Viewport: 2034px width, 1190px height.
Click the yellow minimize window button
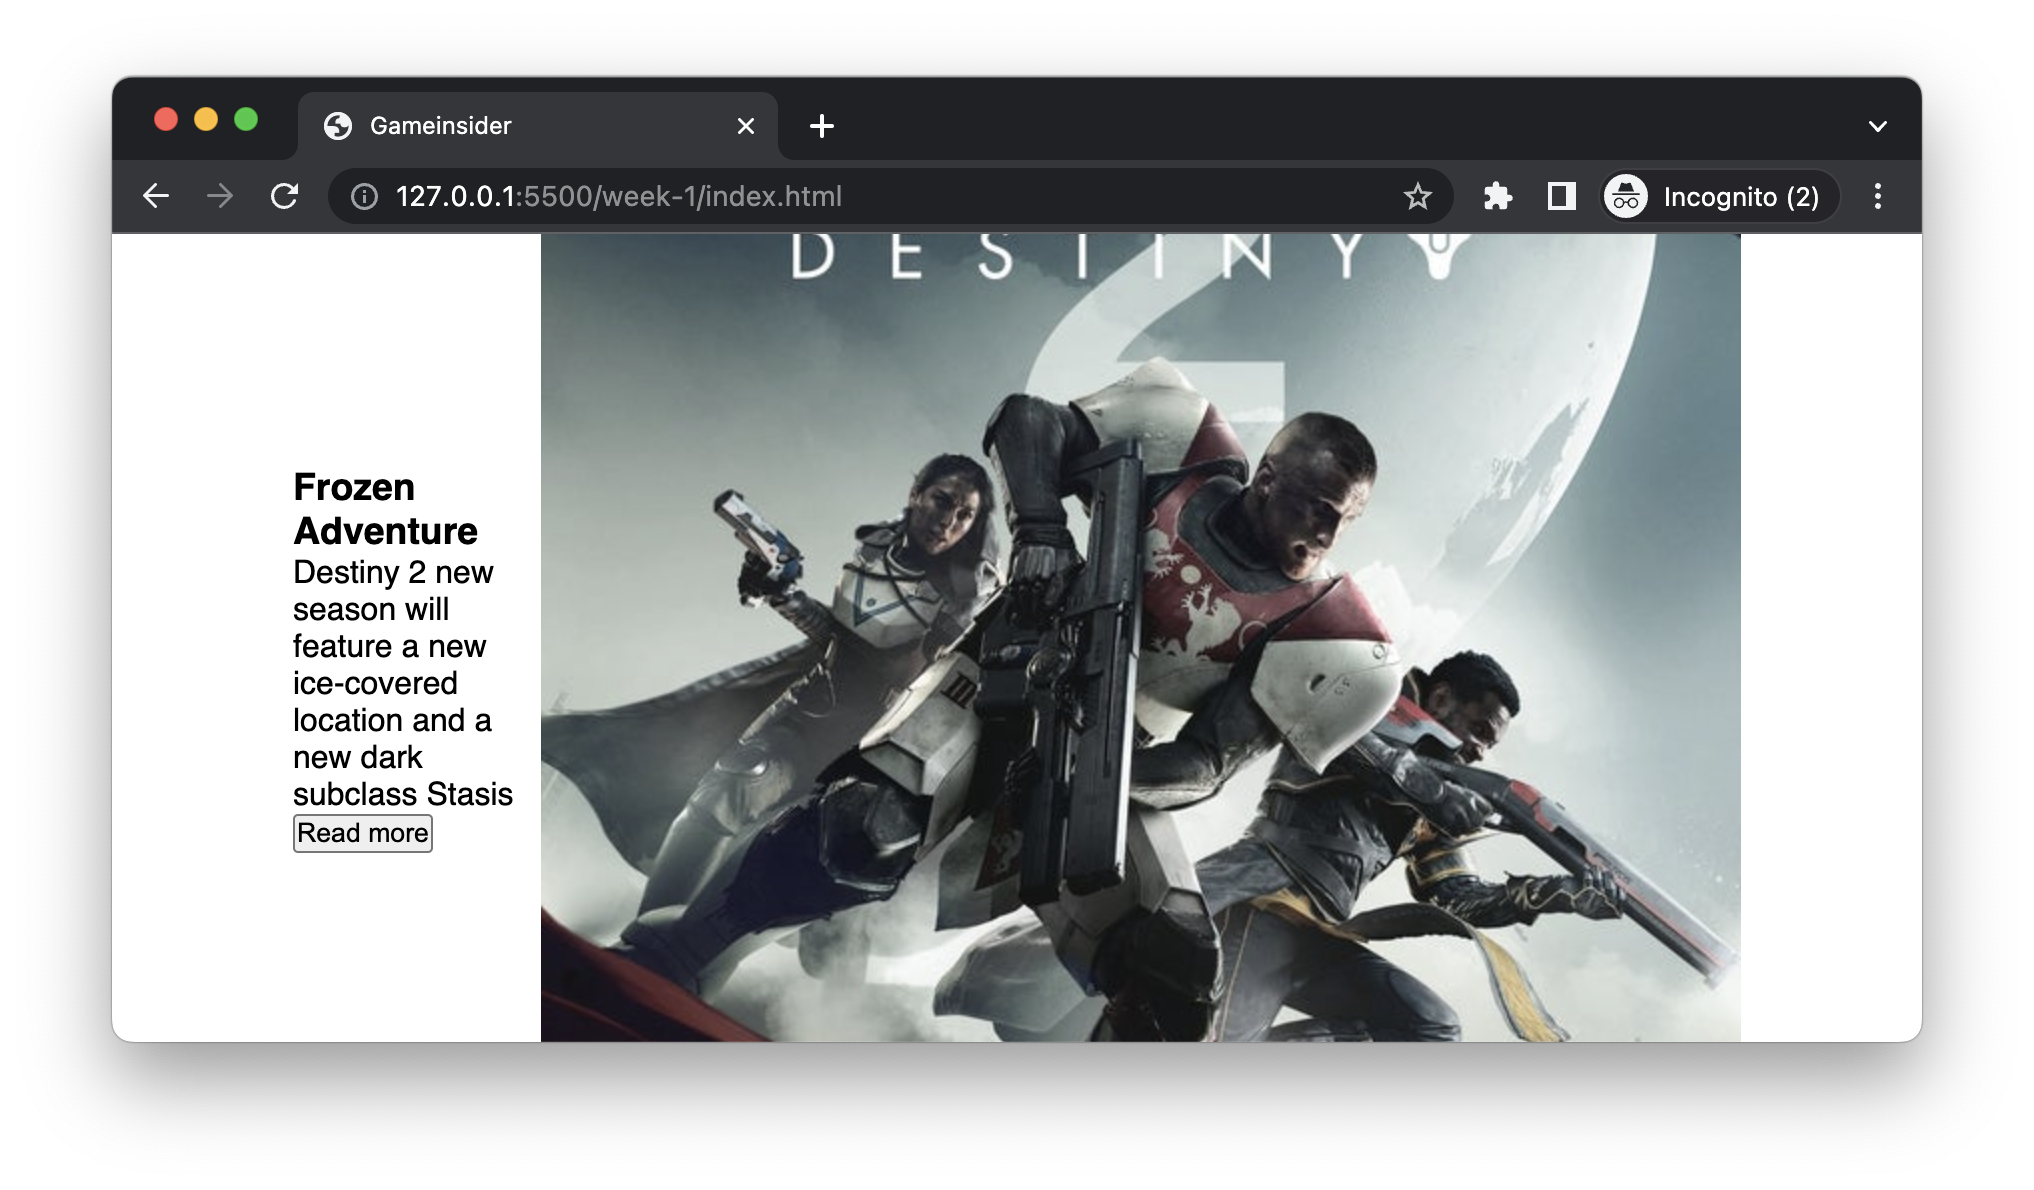(206, 120)
